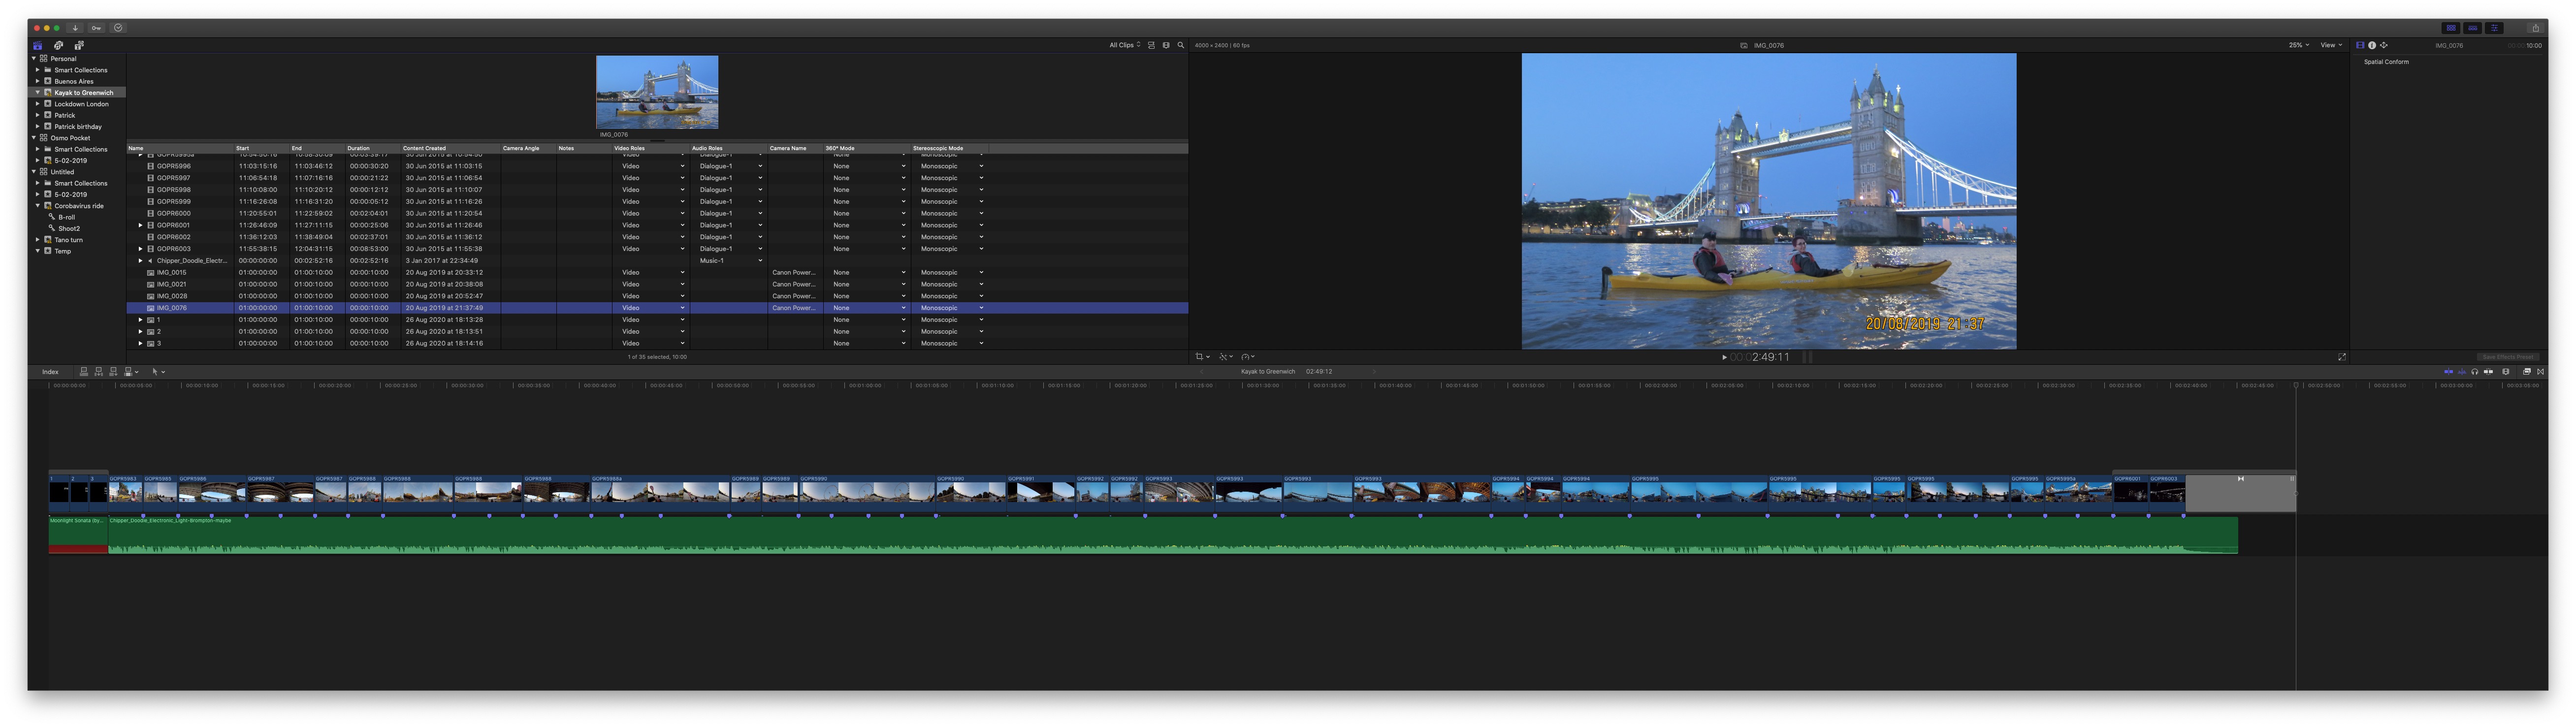Image resolution: width=2576 pixels, height=727 pixels.
Task: Open the Import Media arrow icon
Action: 75,28
